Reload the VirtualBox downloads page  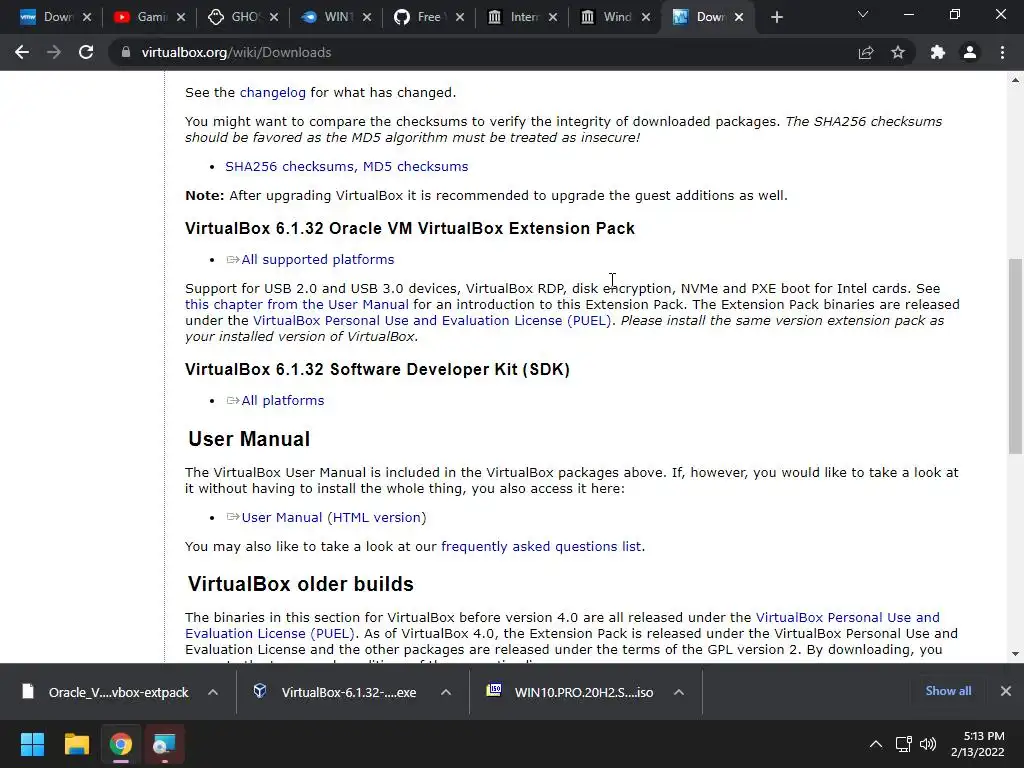click(86, 52)
